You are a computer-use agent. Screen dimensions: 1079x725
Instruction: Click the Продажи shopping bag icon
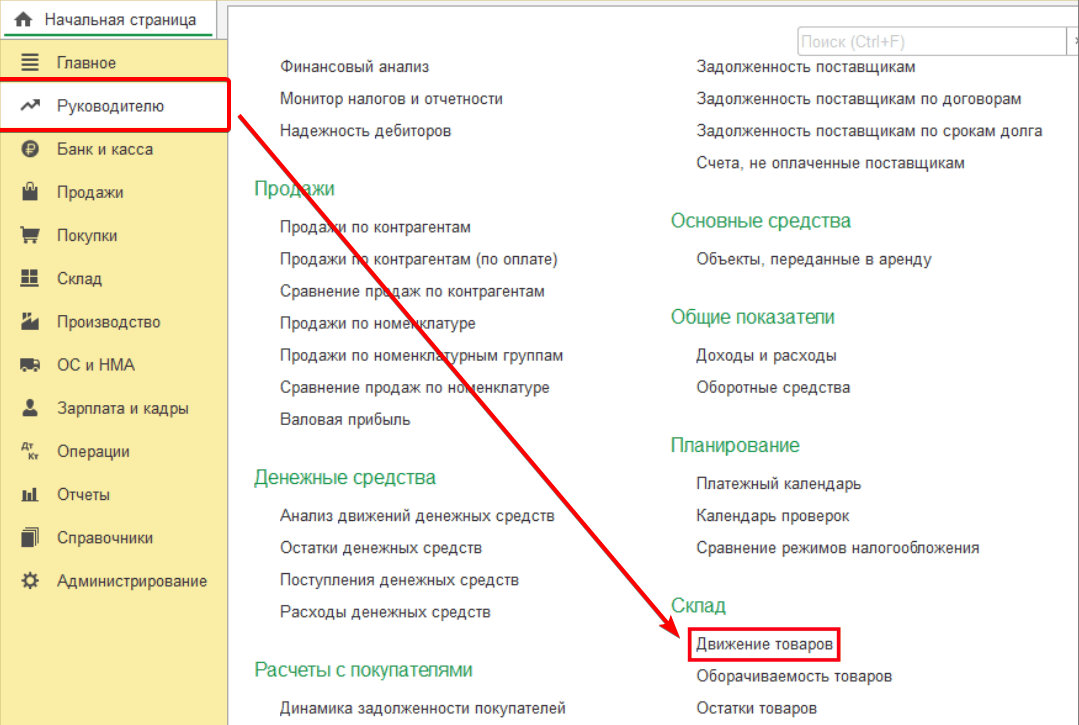[30, 191]
